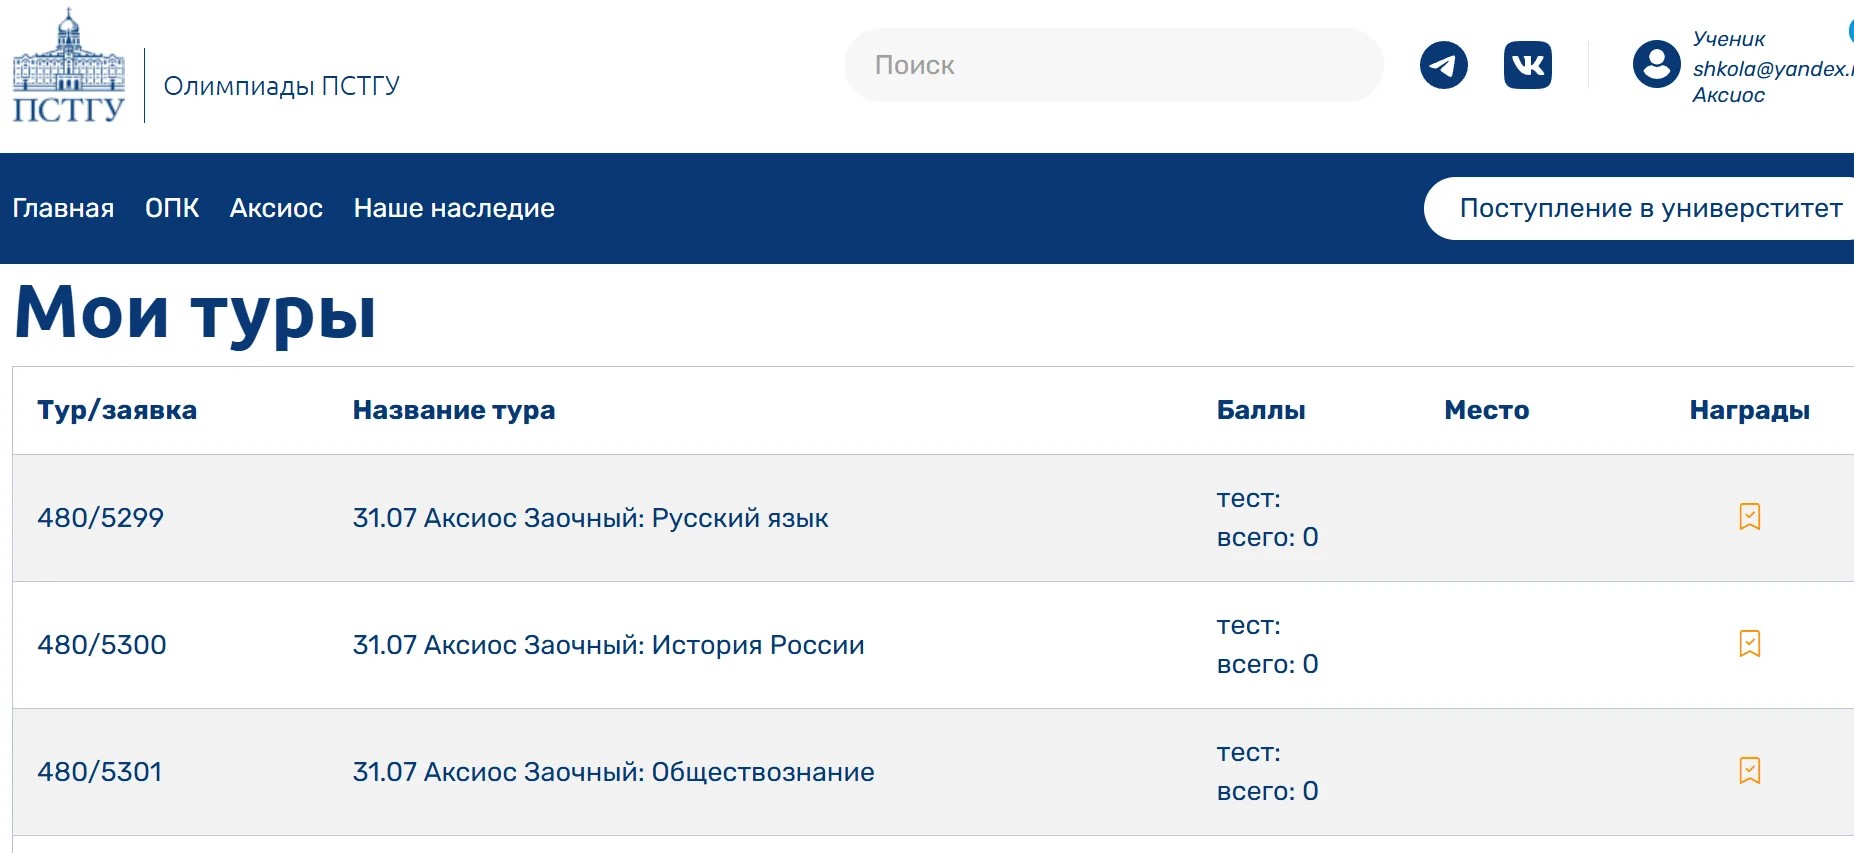Click the user email shkola@yandex account text
This screenshot has height=853, width=1854.
tap(1772, 68)
